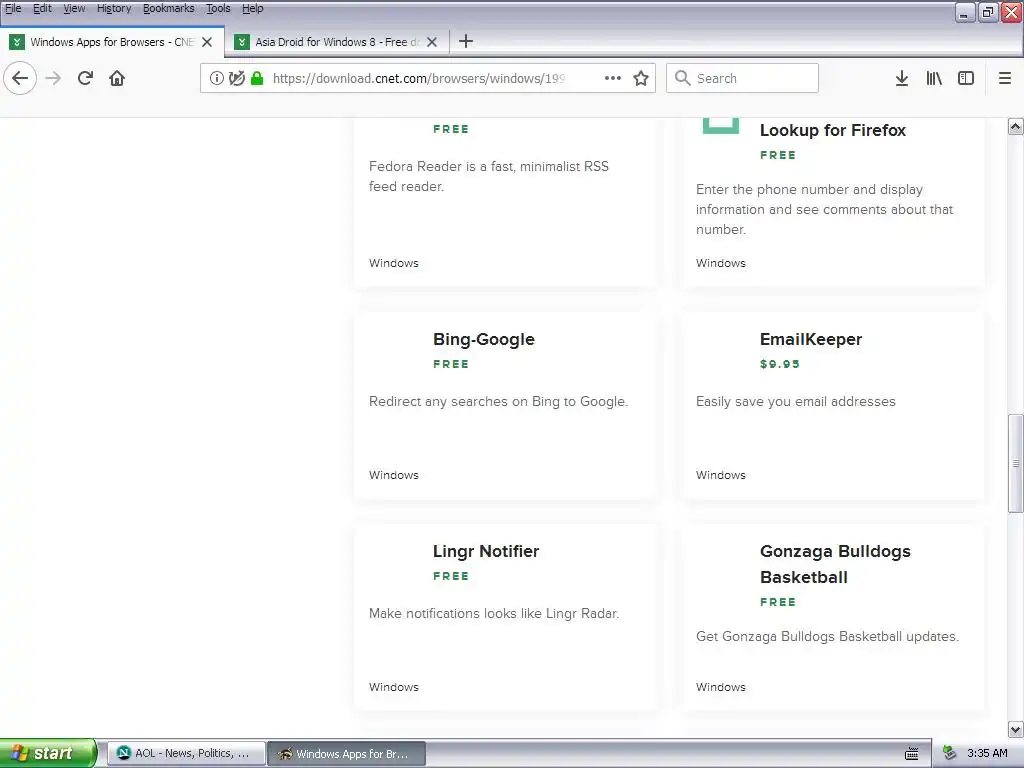Toggle the sidebar view icon

[x=966, y=78]
